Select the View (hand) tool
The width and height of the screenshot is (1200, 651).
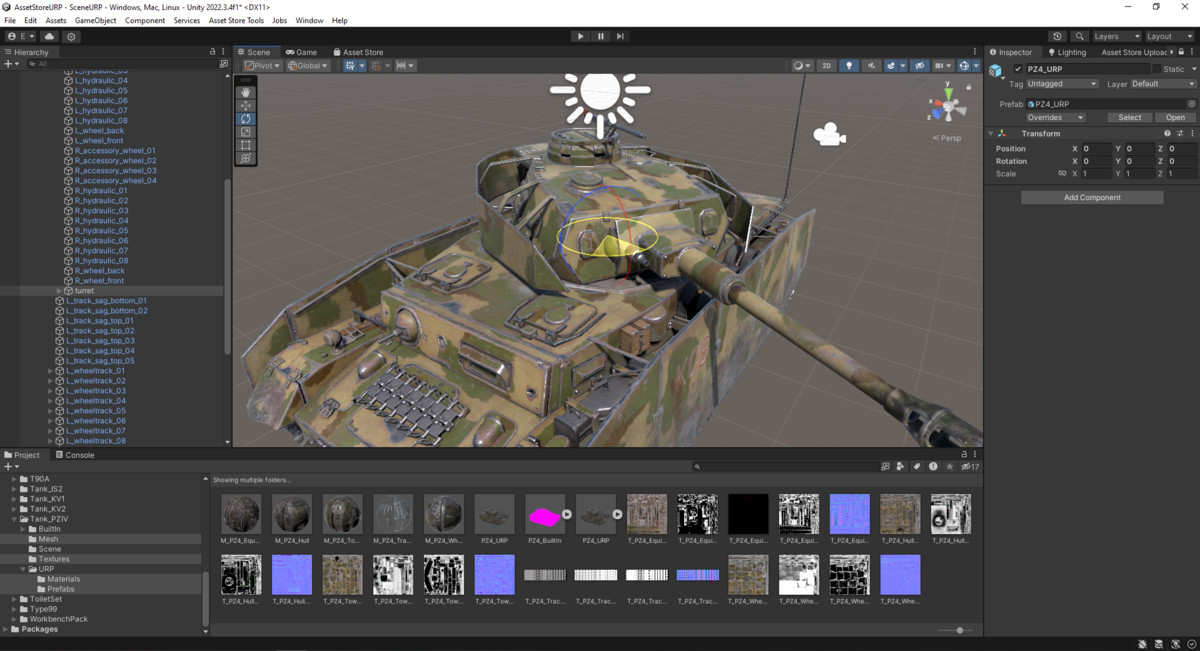246,92
